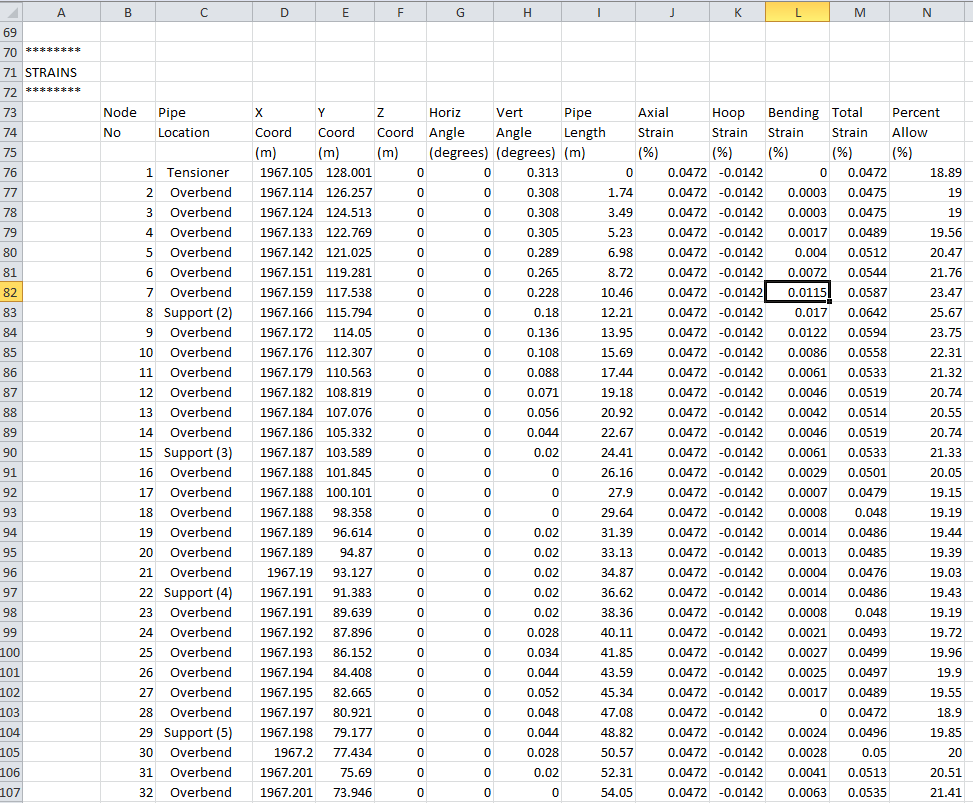Viewport: 973px width, 803px height.
Task: Click the Support (2) location cell
Action: (x=198, y=312)
